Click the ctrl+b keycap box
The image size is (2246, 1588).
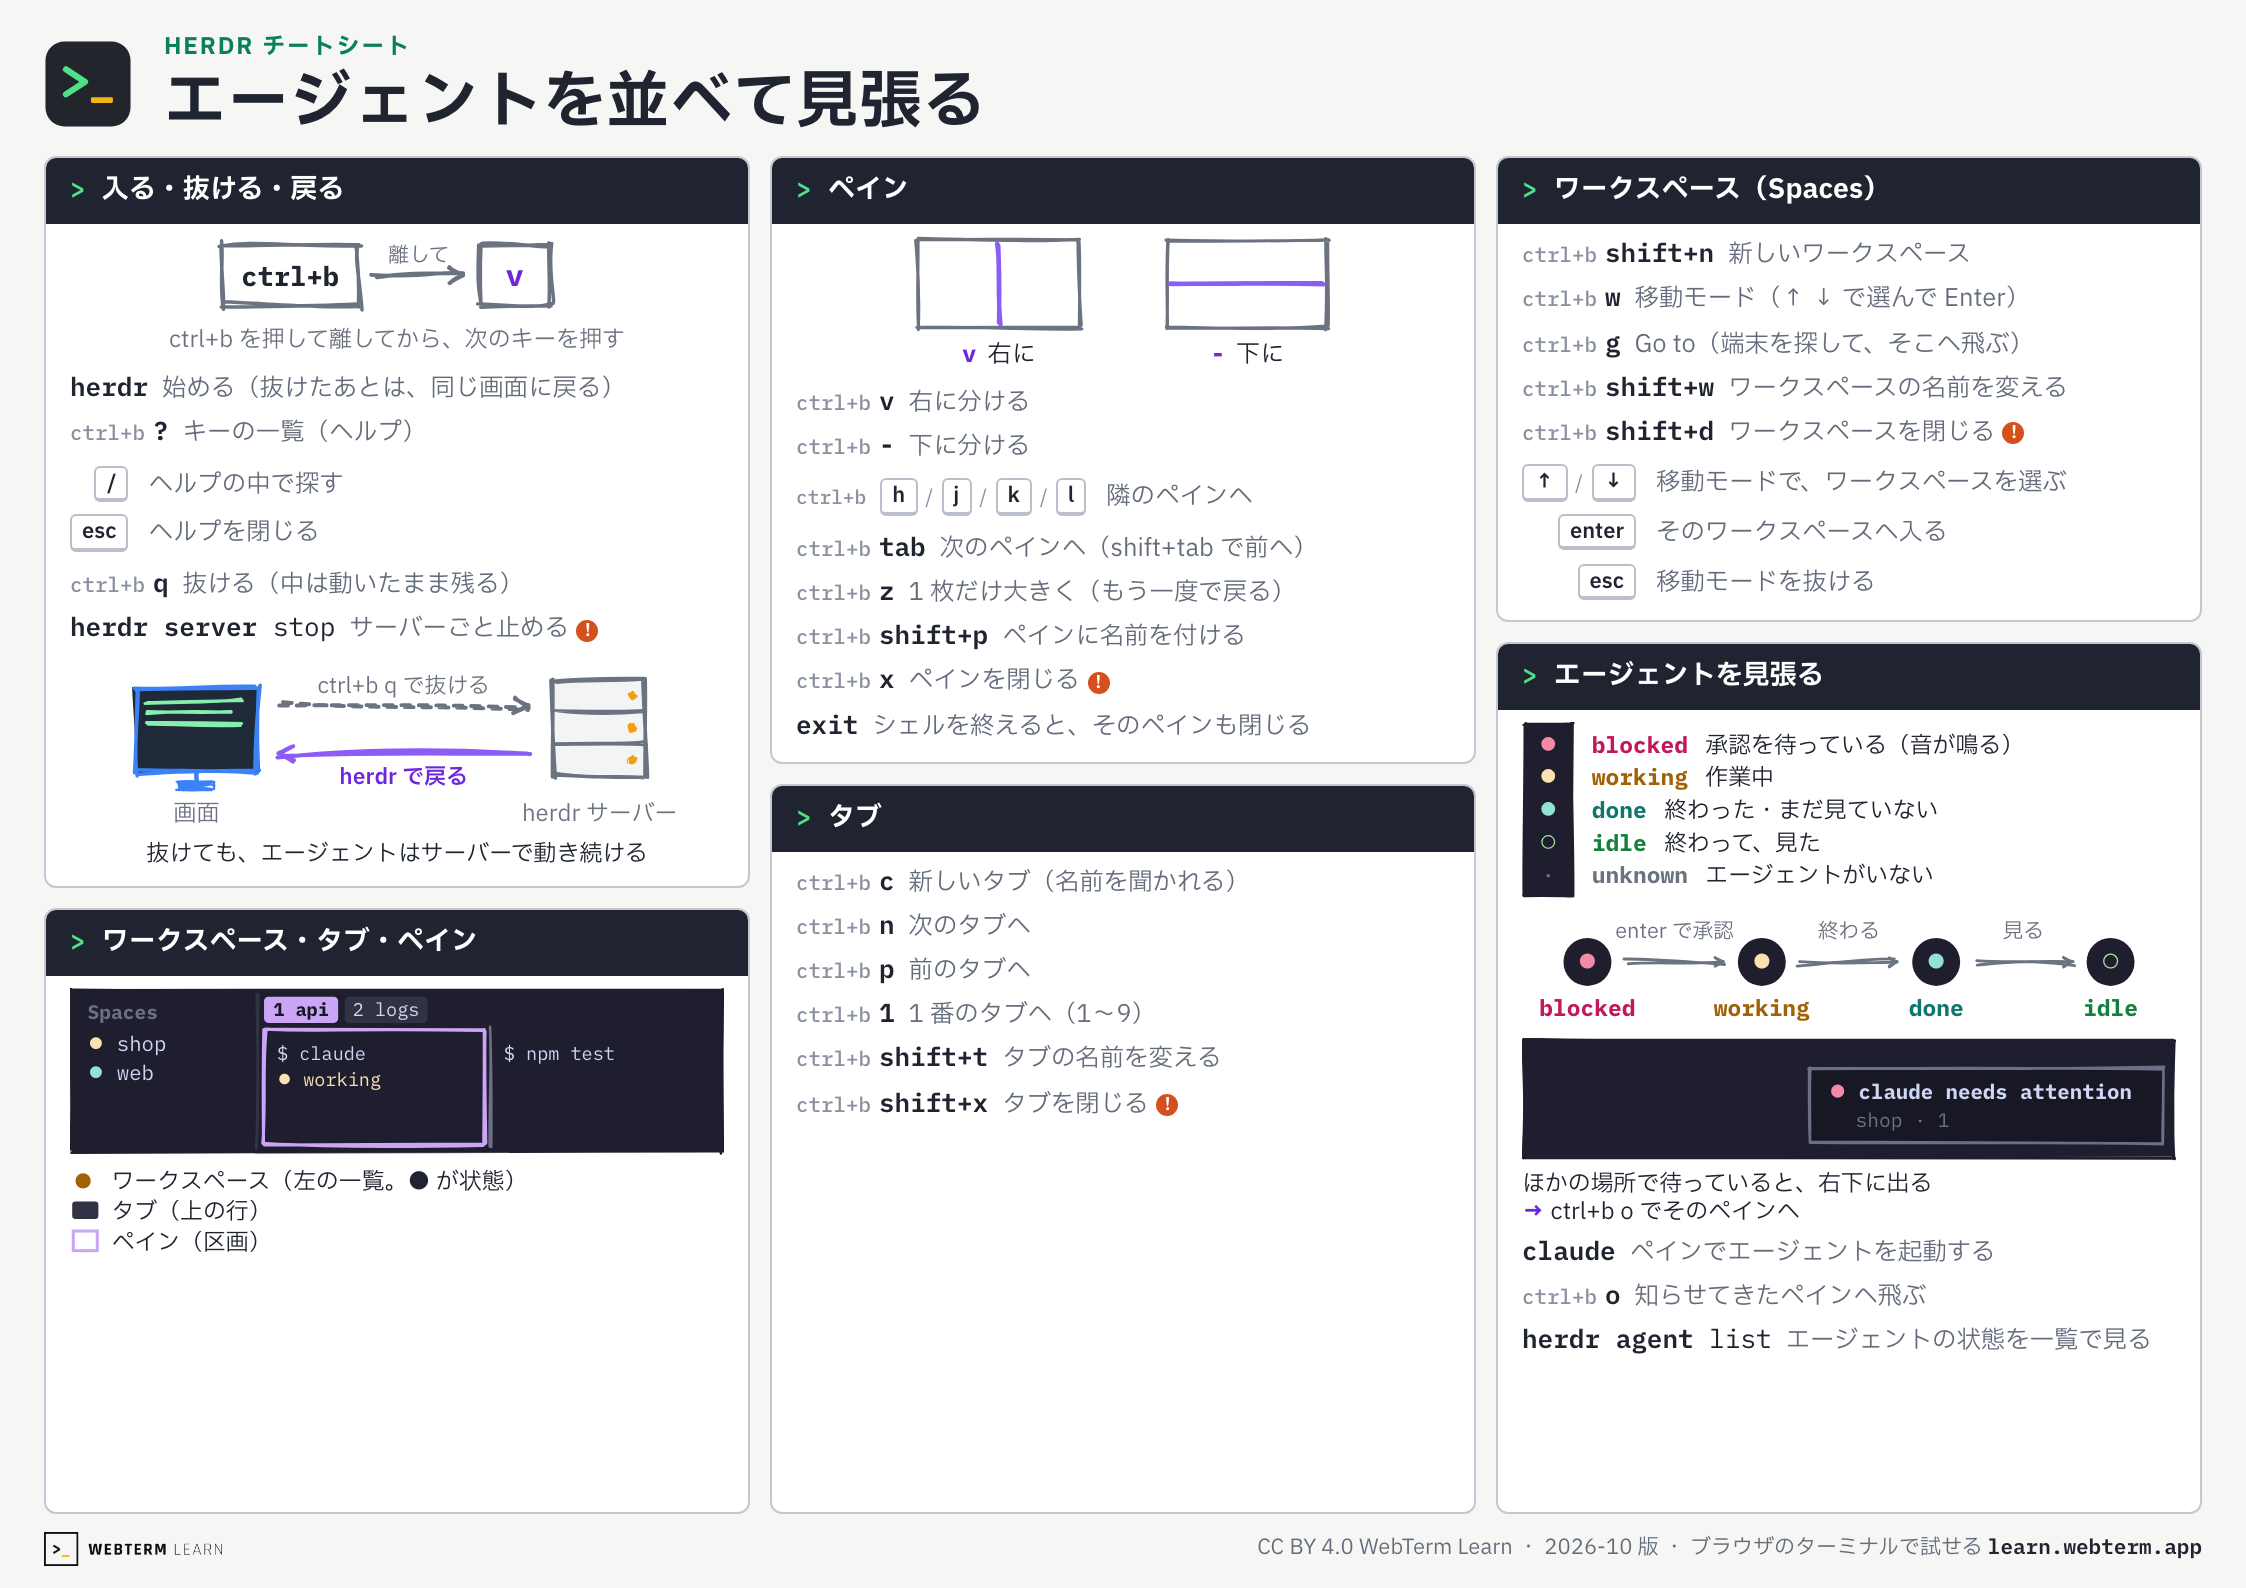pyautogui.click(x=290, y=276)
